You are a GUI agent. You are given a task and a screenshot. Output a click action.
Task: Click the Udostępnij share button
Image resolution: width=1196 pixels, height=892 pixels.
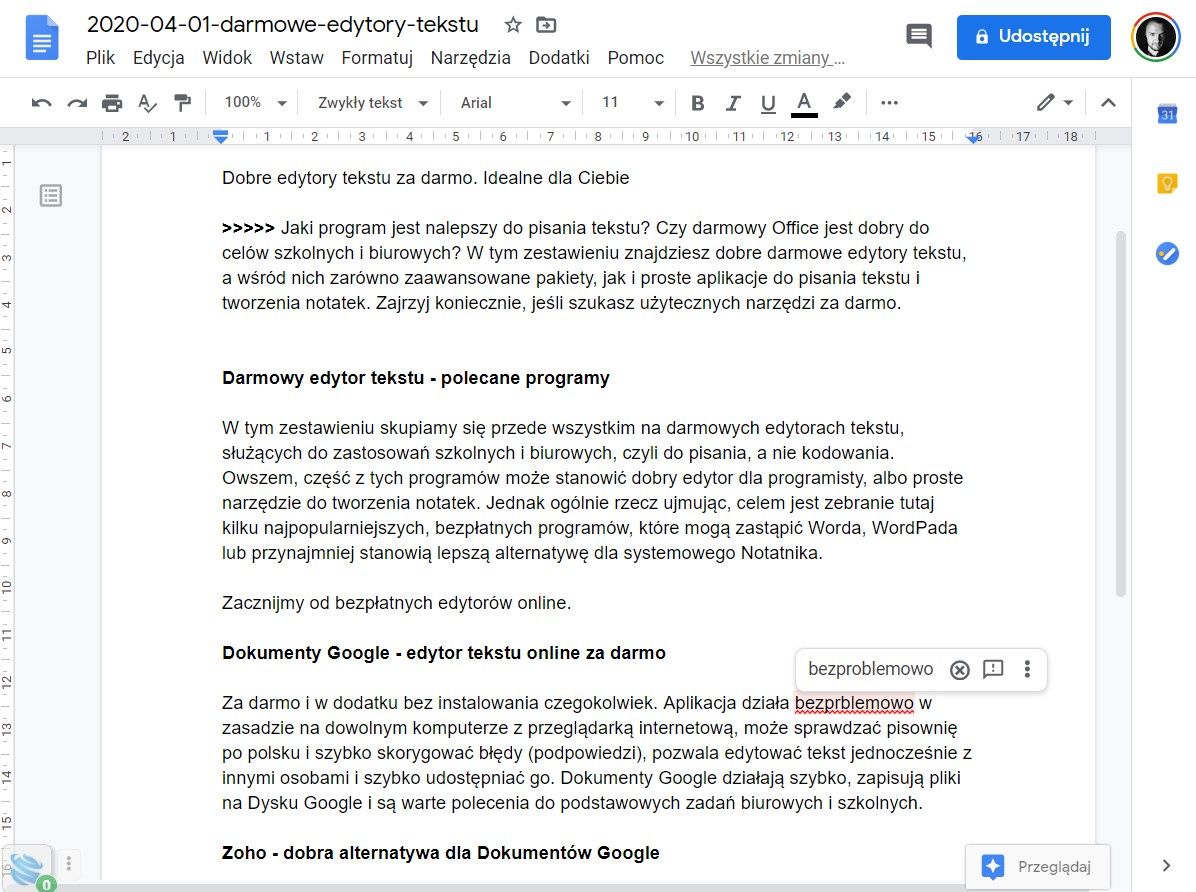1034,37
